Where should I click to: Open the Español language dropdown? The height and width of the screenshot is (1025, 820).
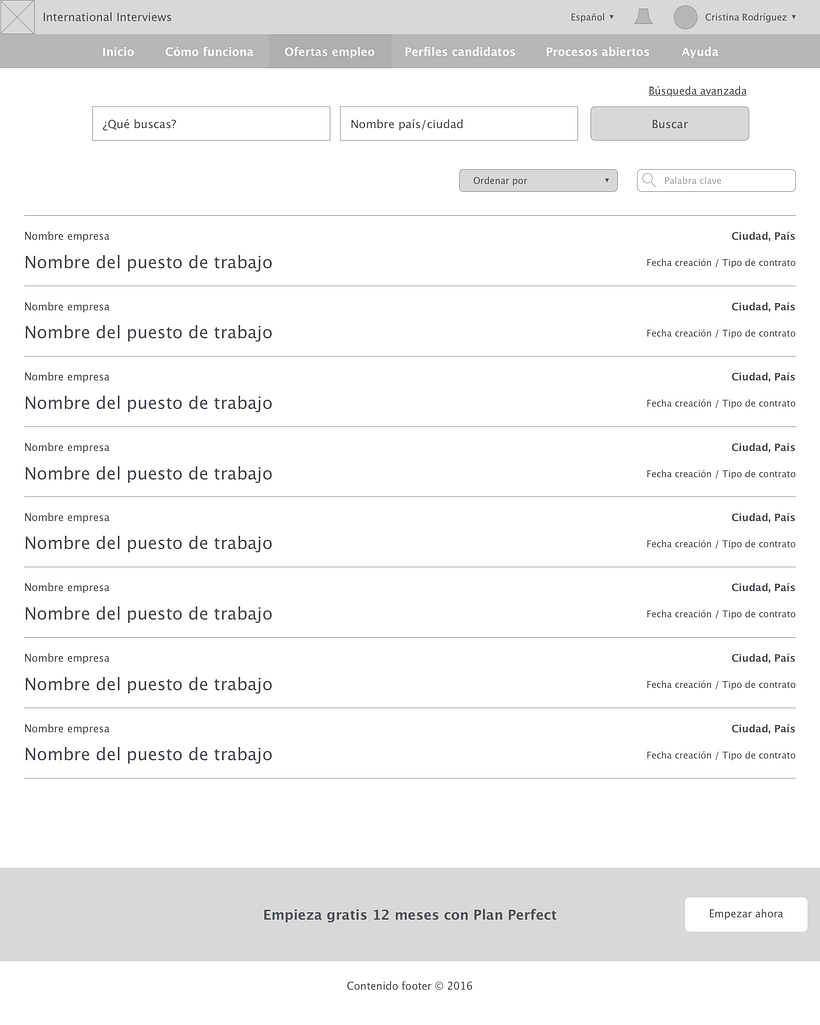pos(592,17)
